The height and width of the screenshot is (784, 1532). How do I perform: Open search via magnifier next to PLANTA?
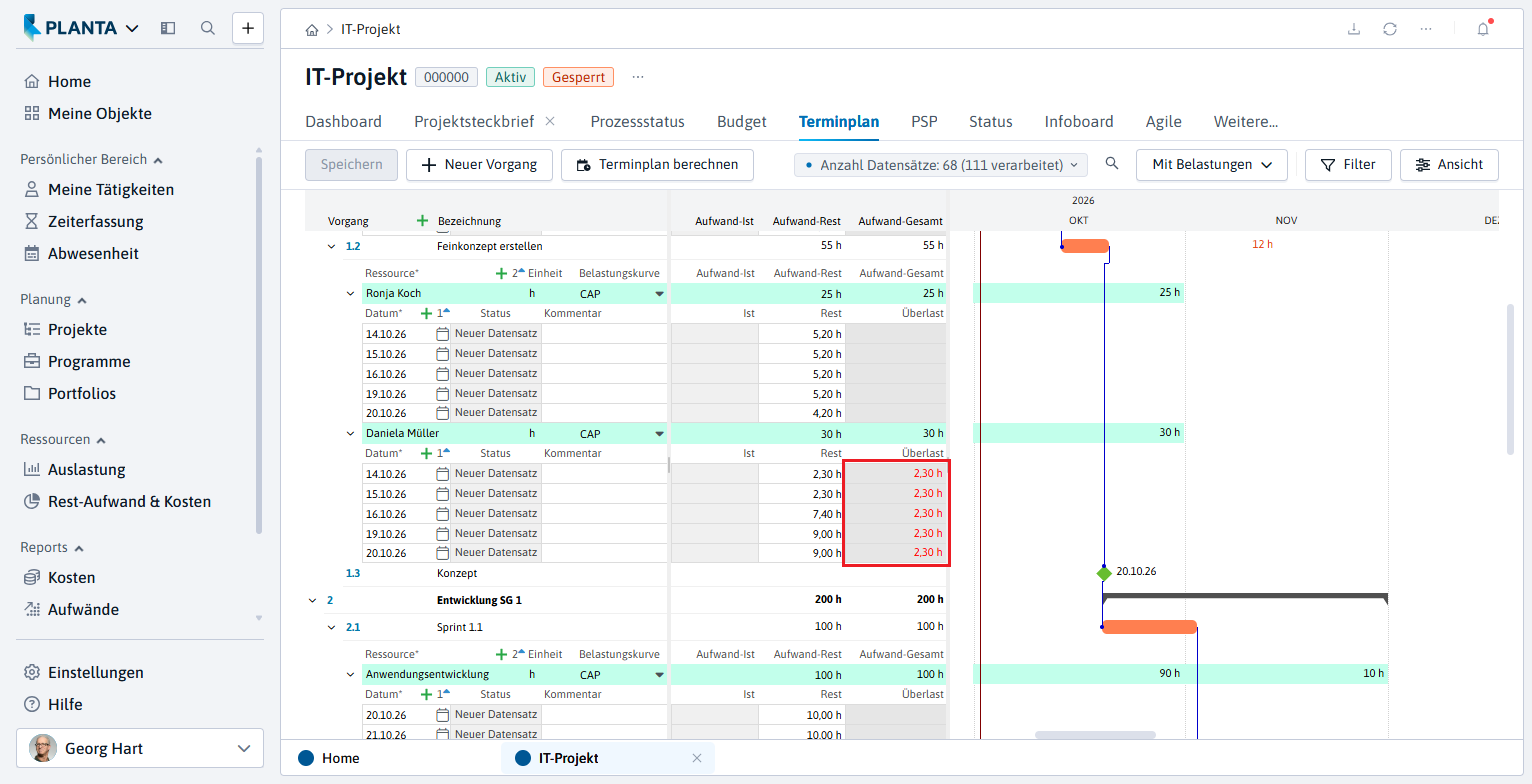(x=208, y=28)
